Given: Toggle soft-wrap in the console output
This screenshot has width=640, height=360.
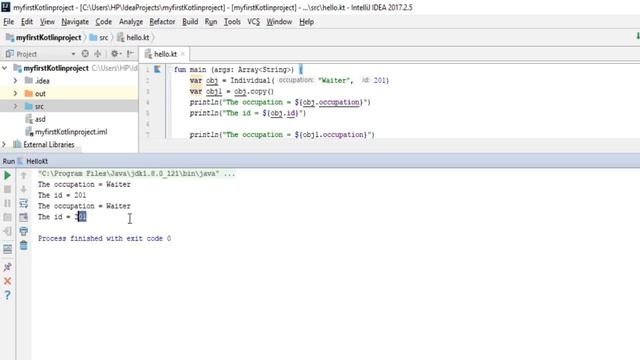Looking at the screenshot, I should pos(24,203).
